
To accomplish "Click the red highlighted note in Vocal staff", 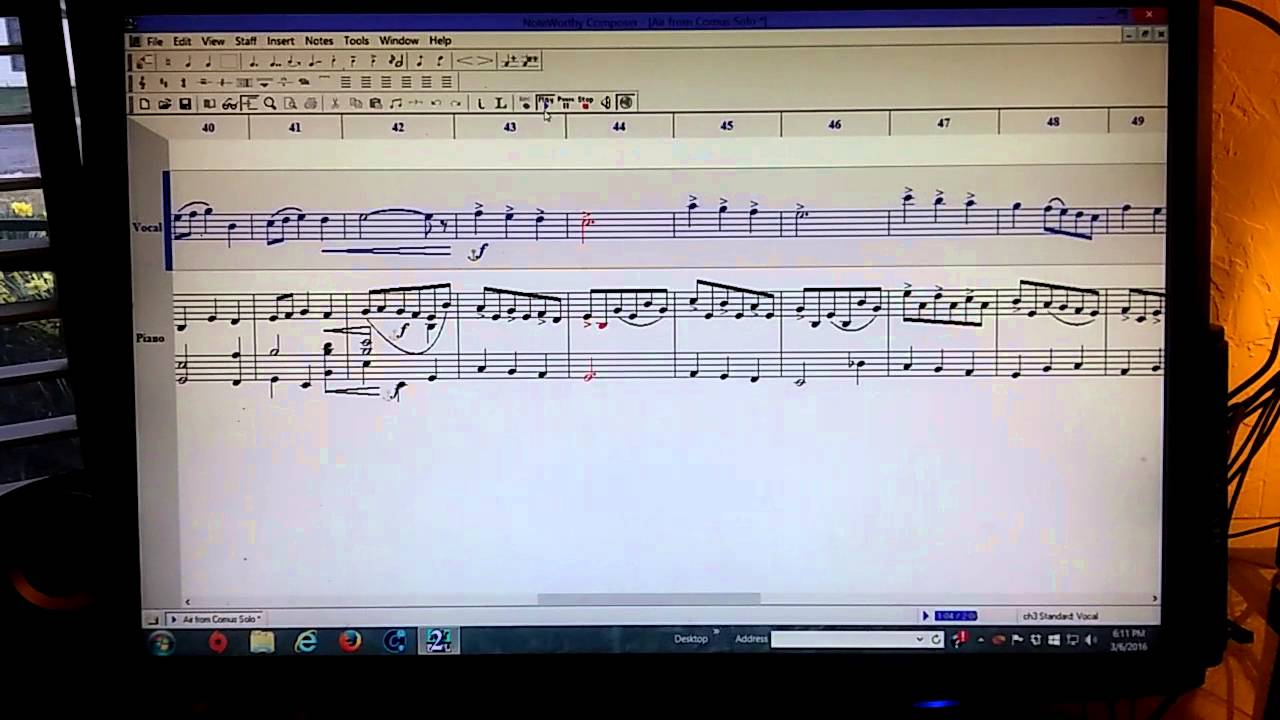I will (x=588, y=224).
